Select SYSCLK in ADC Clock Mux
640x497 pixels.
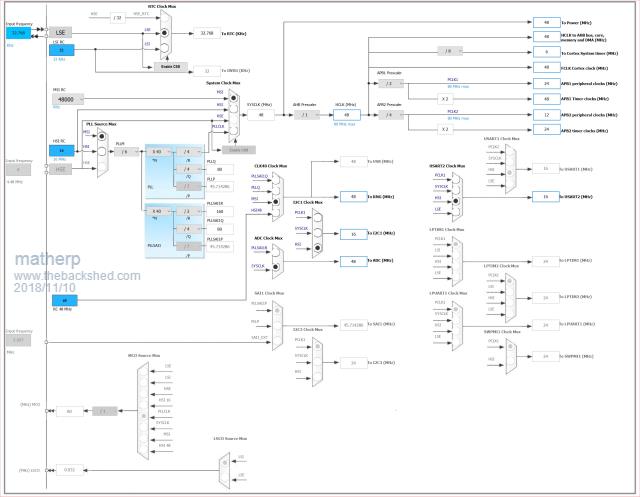pos(277,266)
